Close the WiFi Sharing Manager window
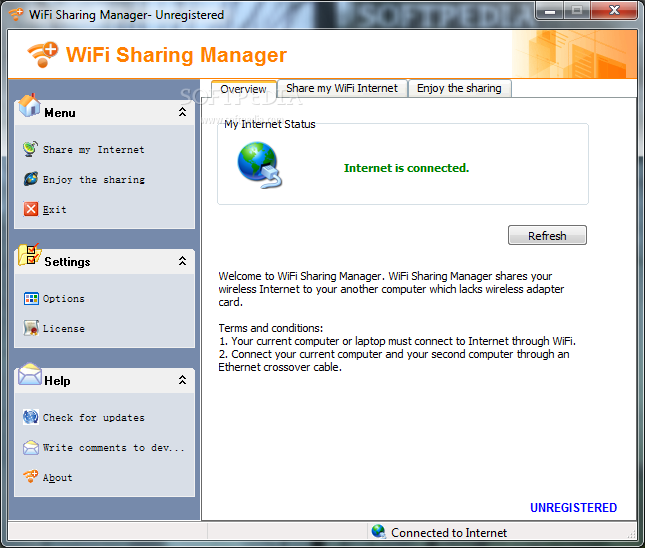 pos(614,10)
